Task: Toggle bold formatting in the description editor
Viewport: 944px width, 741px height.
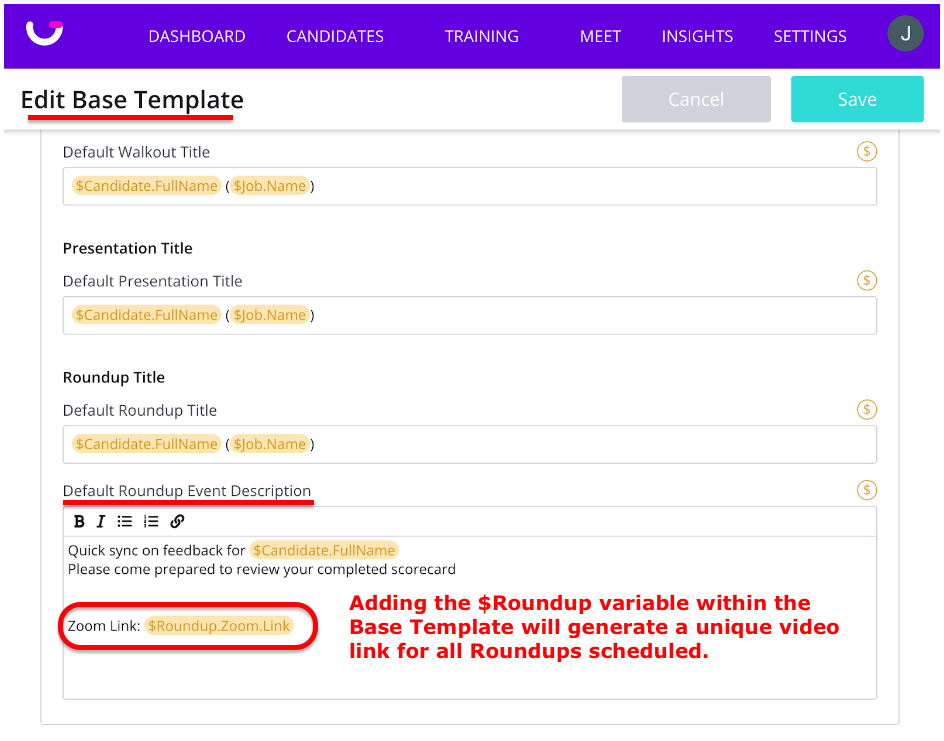Action: click(x=79, y=521)
